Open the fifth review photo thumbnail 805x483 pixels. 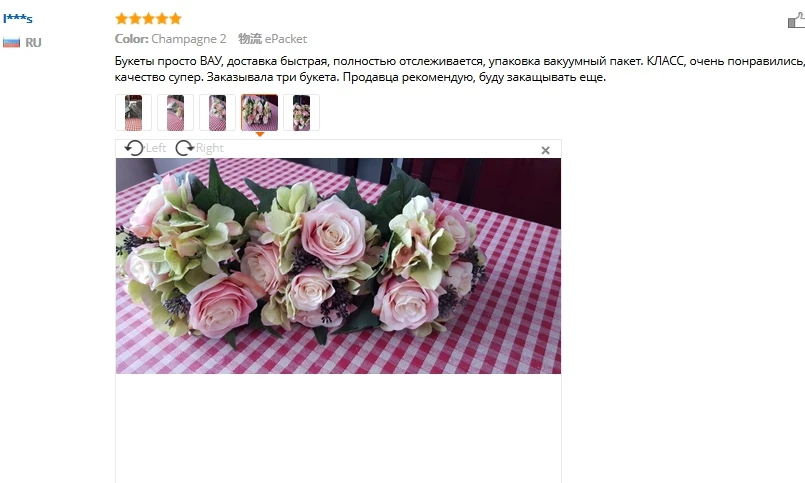(301, 112)
